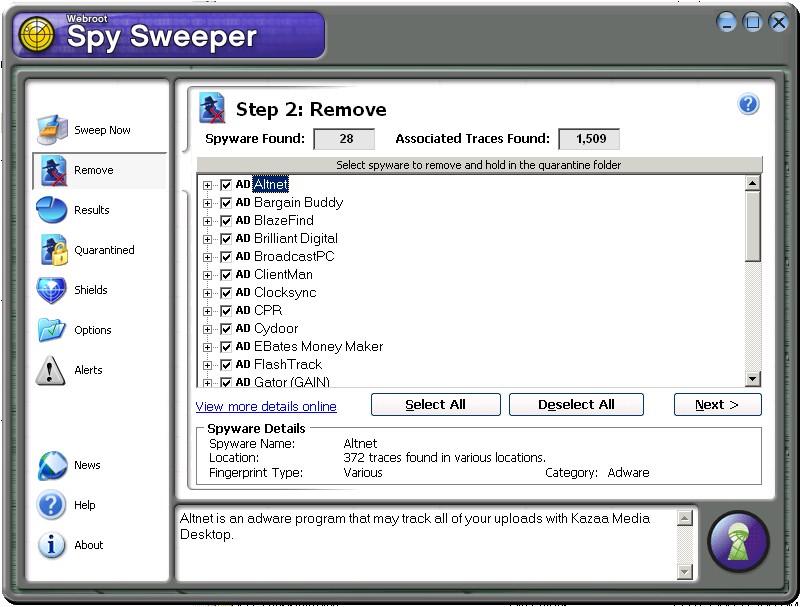Open the Results section
The width and height of the screenshot is (800, 607).
pos(92,210)
